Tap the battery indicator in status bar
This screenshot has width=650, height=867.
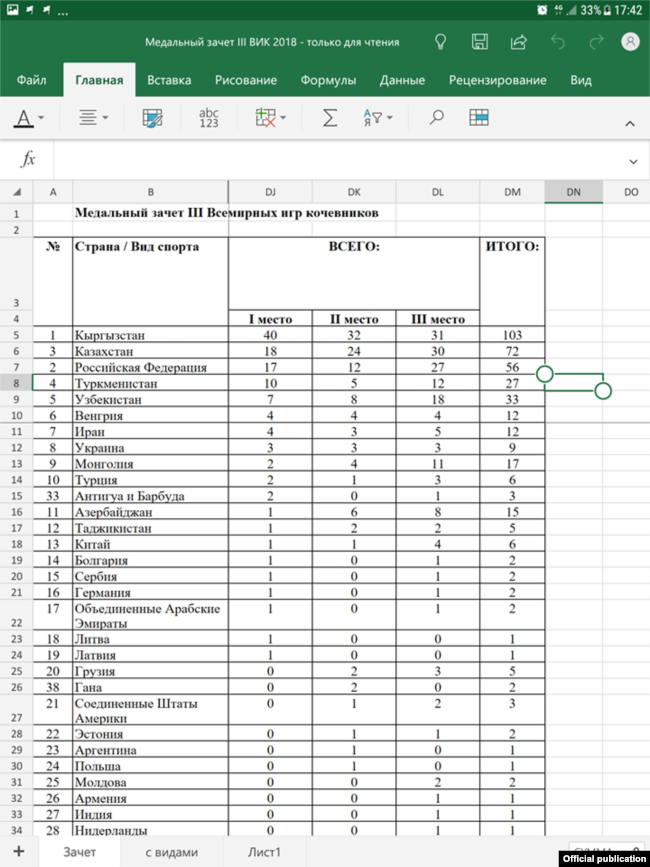point(607,10)
